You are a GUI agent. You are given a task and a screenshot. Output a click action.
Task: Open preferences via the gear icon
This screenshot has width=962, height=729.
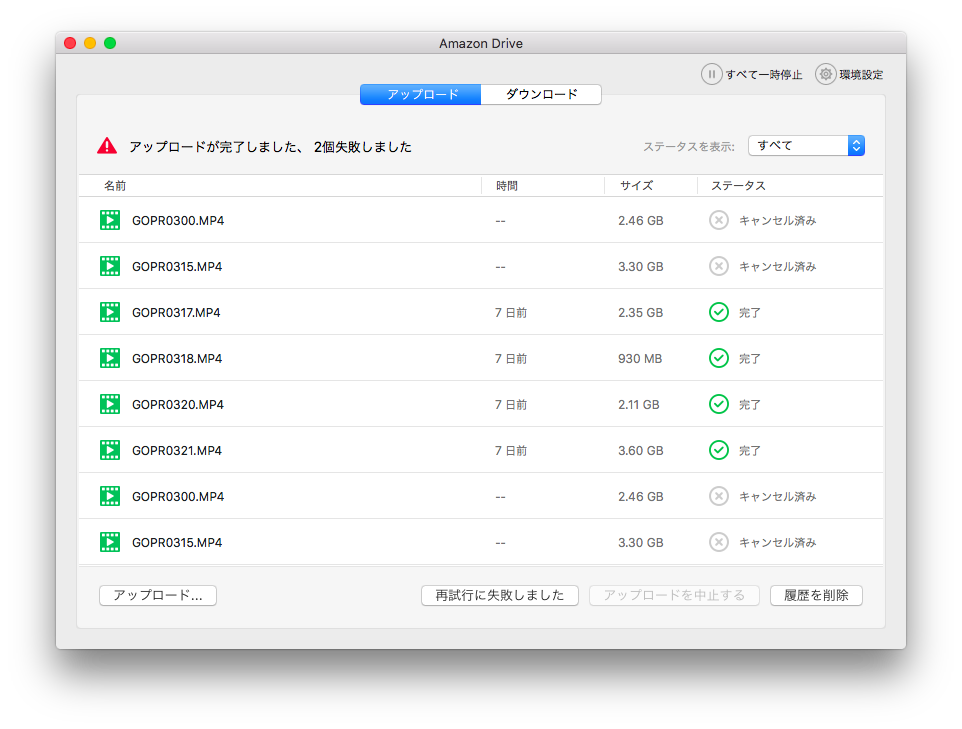[x=826, y=74]
